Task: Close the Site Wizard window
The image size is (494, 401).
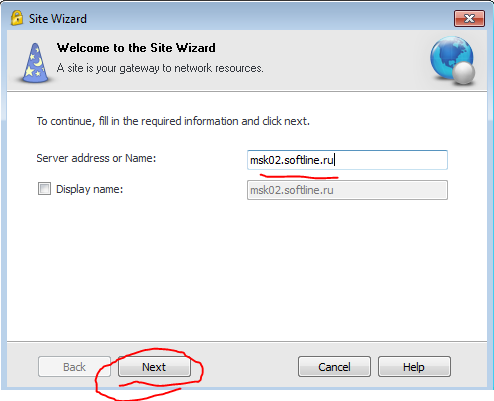Action: [x=469, y=18]
